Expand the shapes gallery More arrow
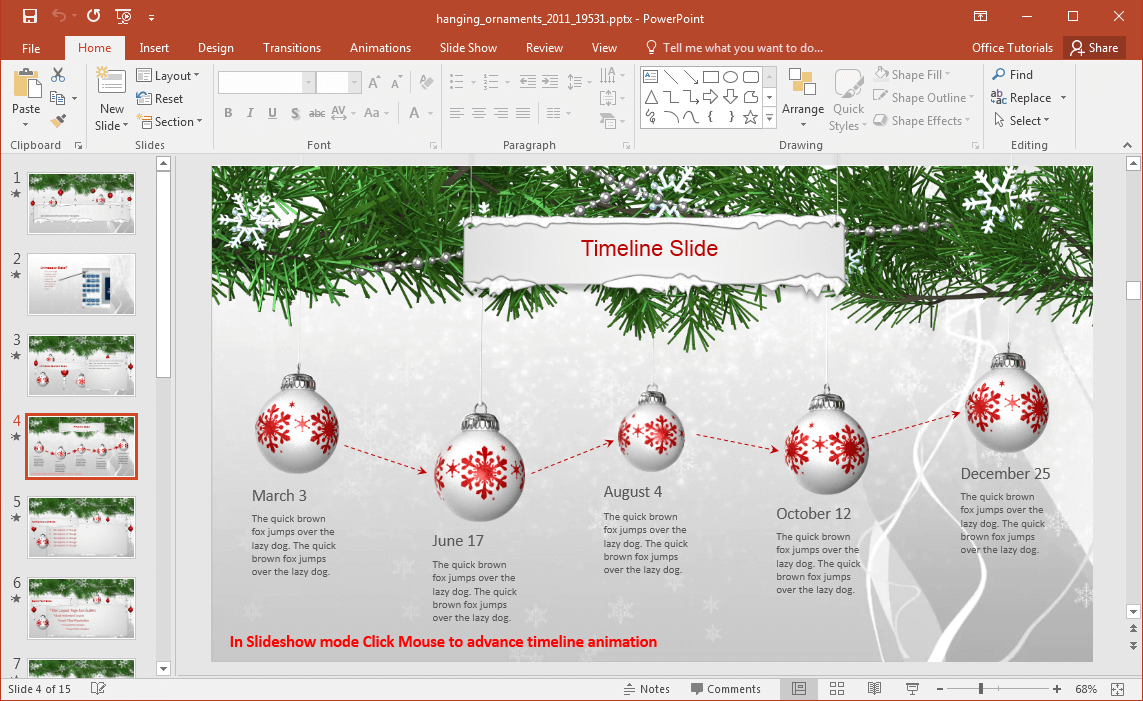This screenshot has height=701, width=1143. (x=770, y=119)
